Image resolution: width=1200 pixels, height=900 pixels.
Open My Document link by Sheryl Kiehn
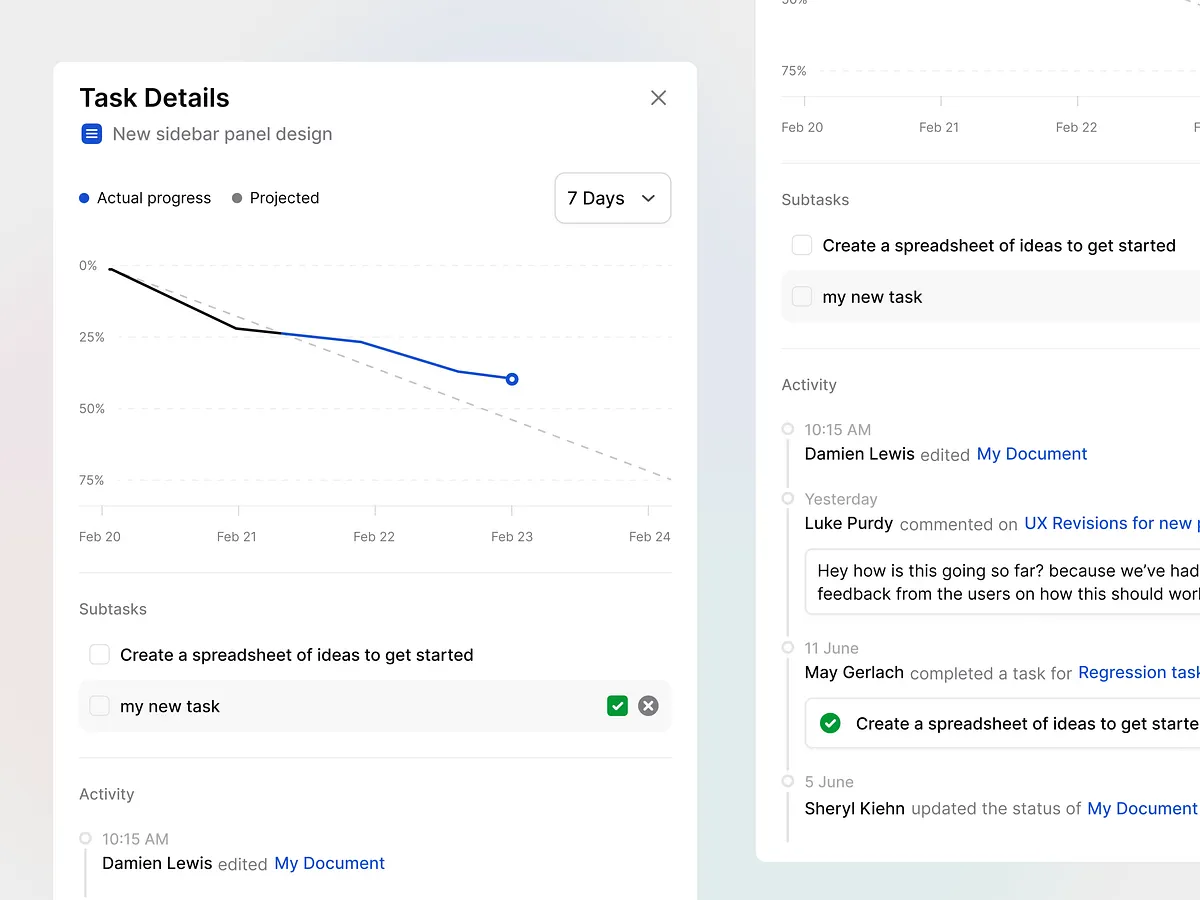[x=1142, y=808]
